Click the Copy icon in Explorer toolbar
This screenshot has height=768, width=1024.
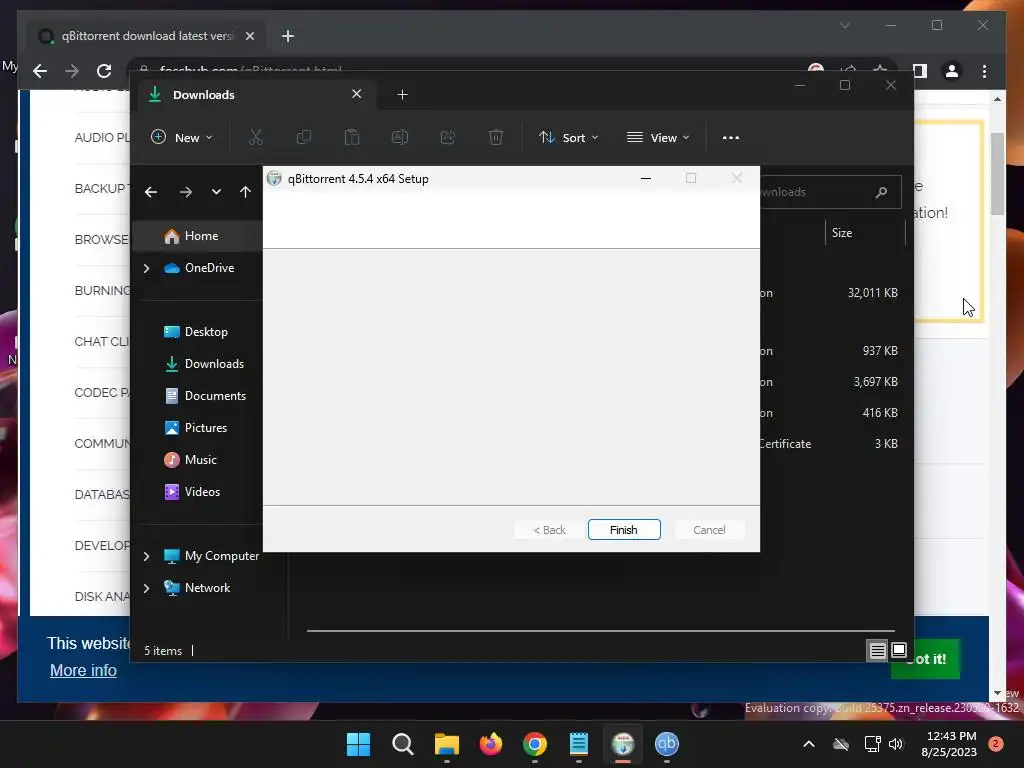304,137
